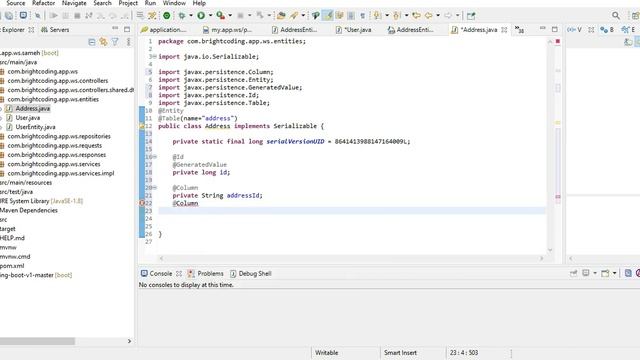Select com.brightcoding.app.ws.repositories package
The width and height of the screenshot is (640, 360).
59,136
